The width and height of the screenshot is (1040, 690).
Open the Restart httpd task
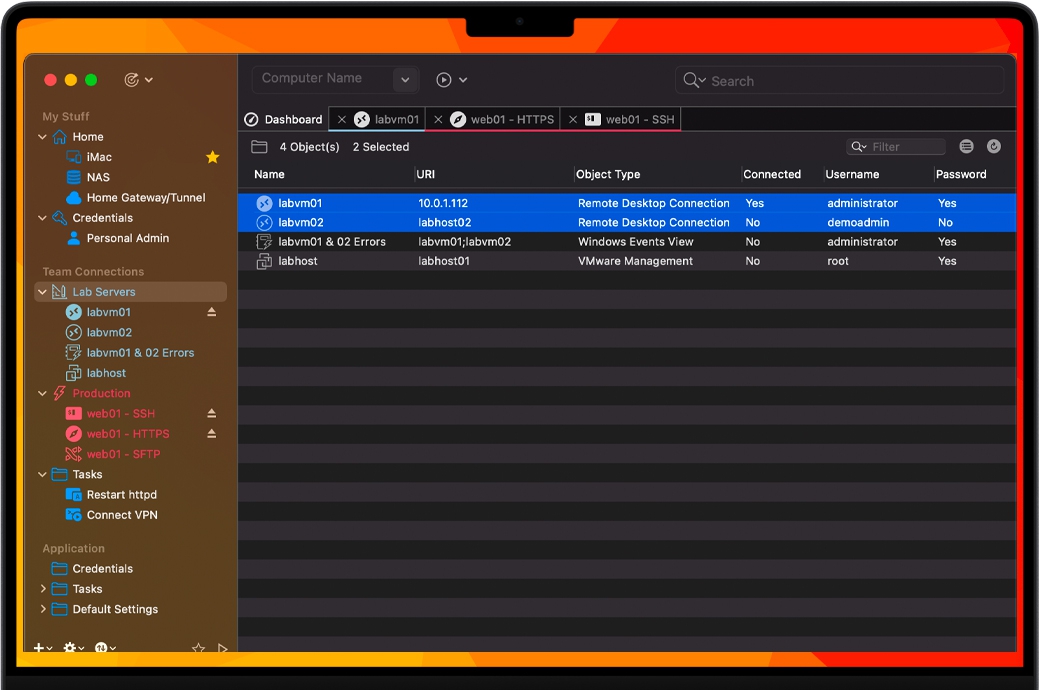pos(111,495)
